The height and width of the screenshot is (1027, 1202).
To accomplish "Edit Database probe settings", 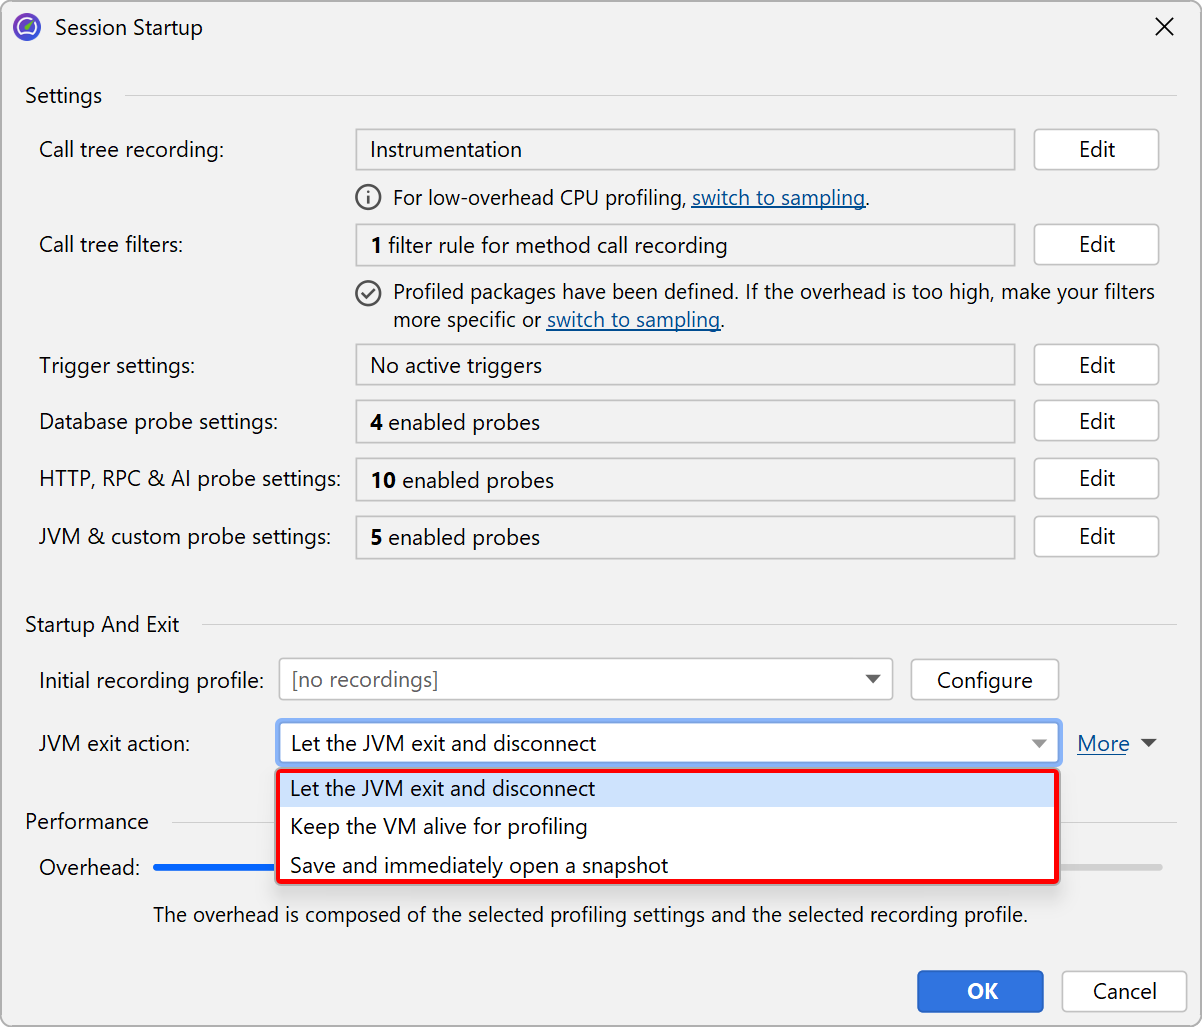I will pos(1096,422).
